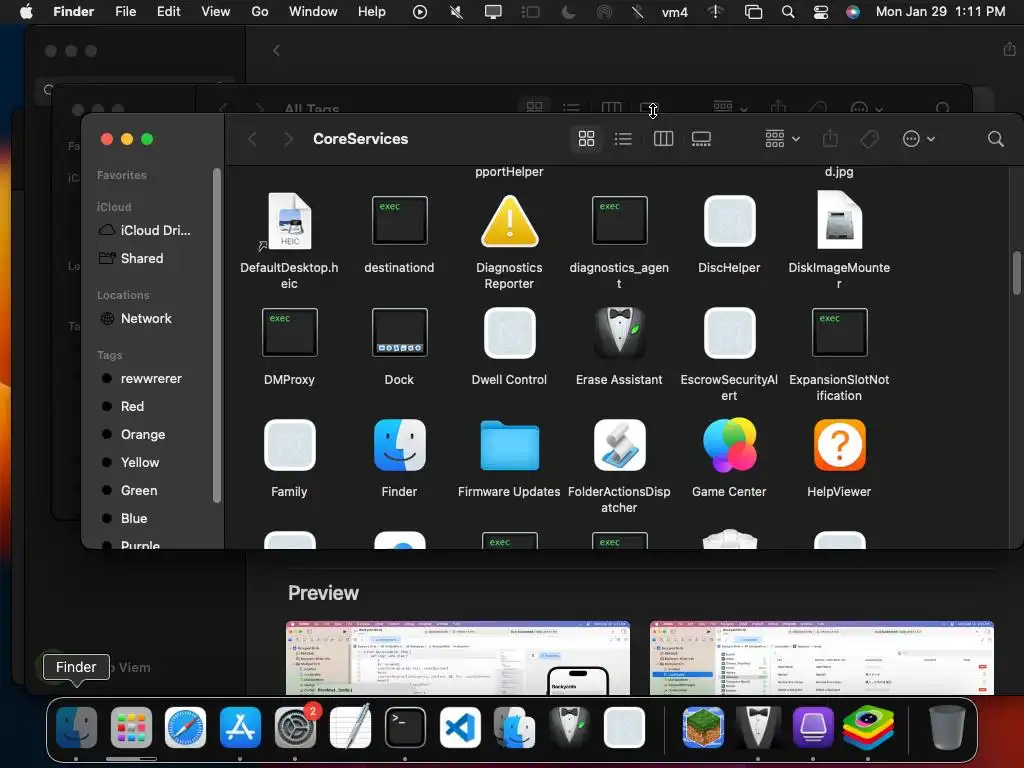The image size is (1024, 768).
Task: Open the Trash in the Dock
Action: (947, 728)
